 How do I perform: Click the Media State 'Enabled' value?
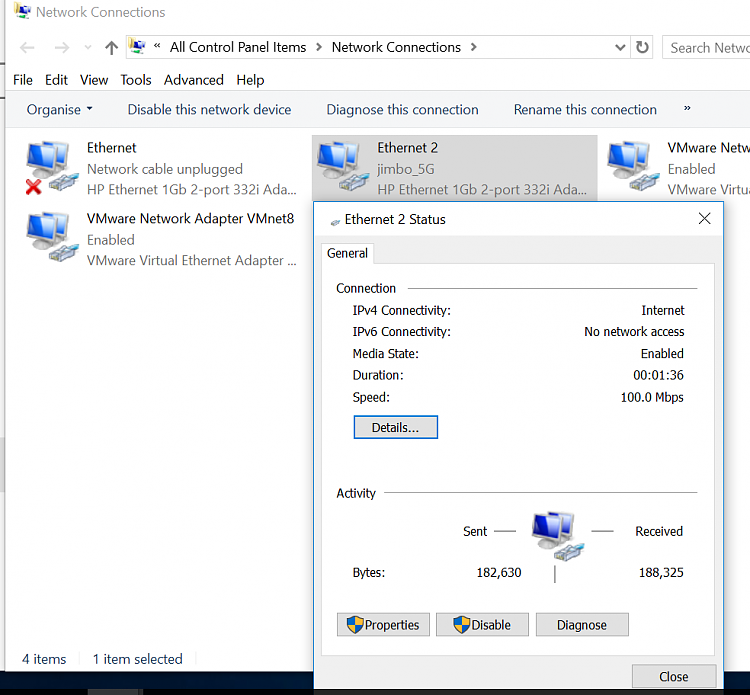click(x=662, y=353)
